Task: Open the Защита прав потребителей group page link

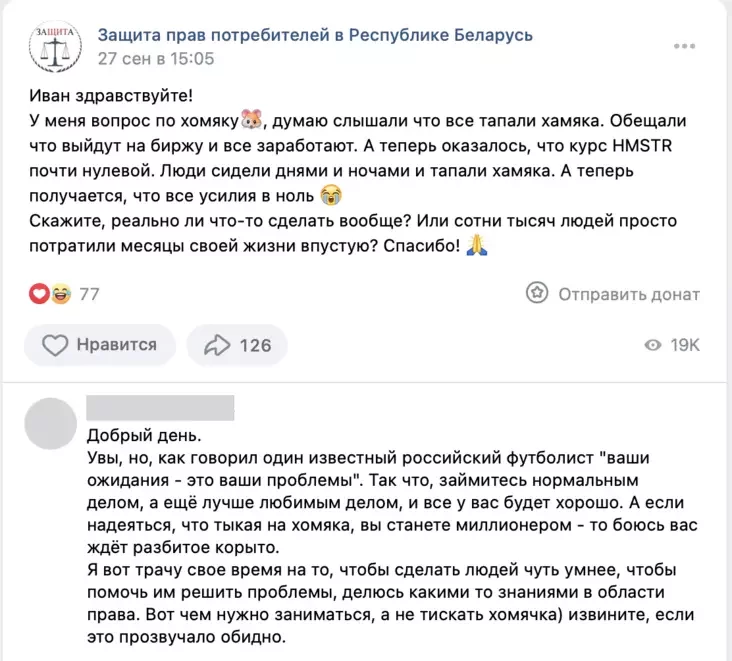Action: click(315, 35)
